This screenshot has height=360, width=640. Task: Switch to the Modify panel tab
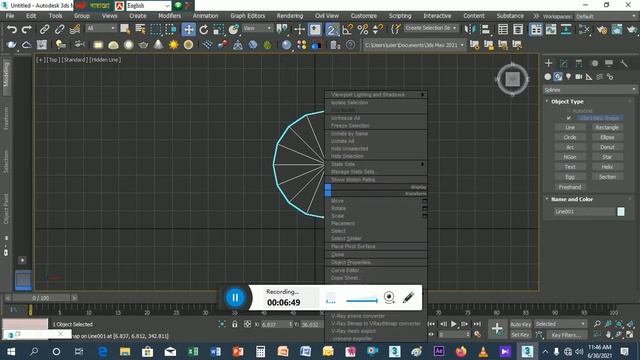(x=564, y=63)
